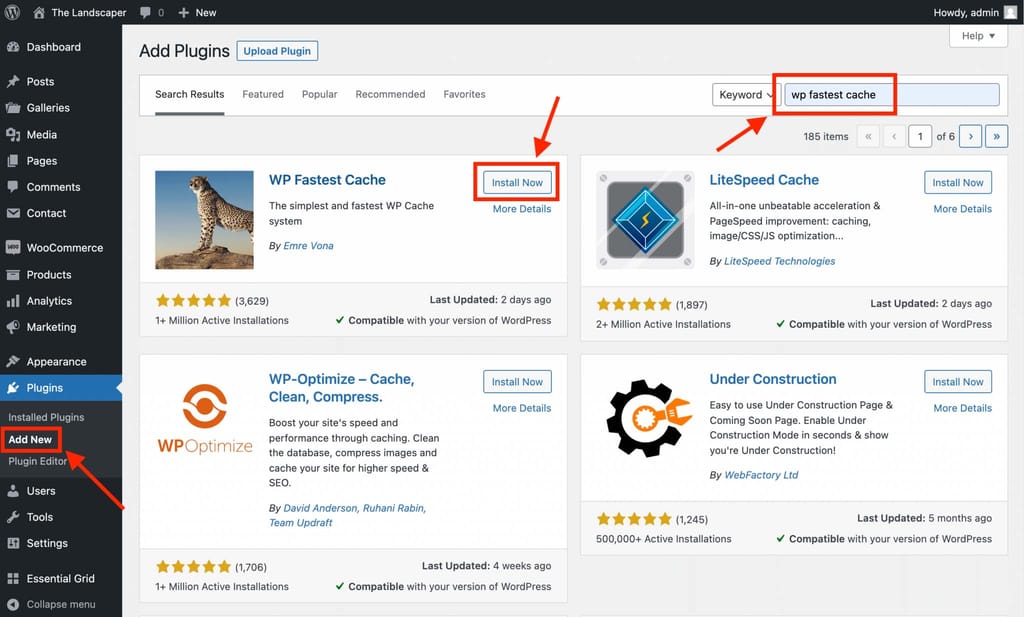Open More Details for LiteSpeed Cache
This screenshot has width=1024, height=617.
click(963, 209)
